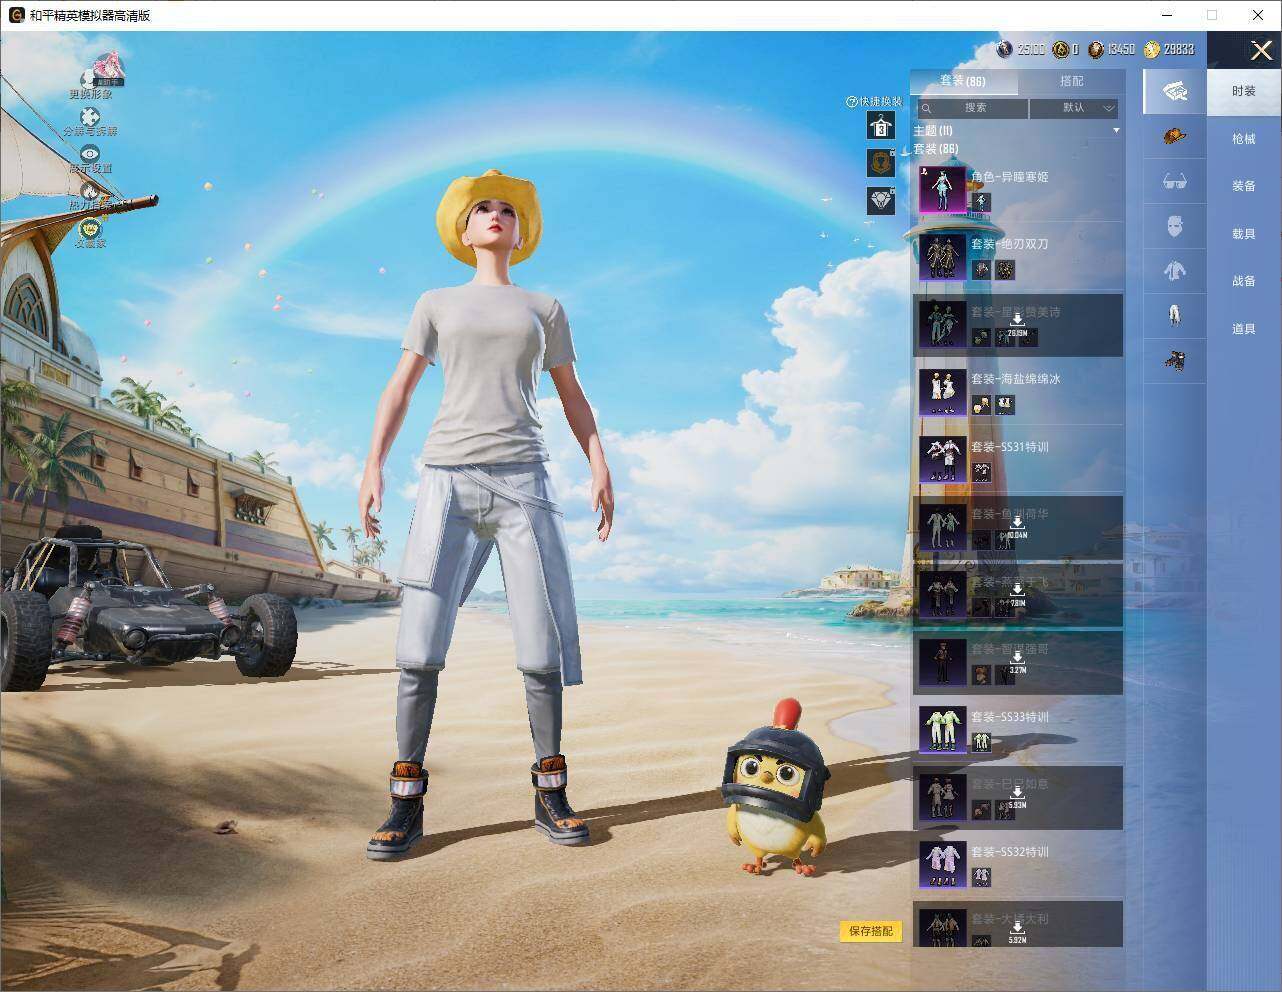Image resolution: width=1282 pixels, height=992 pixels.
Task: Close the wardrobe with the X icon
Action: click(x=1261, y=50)
